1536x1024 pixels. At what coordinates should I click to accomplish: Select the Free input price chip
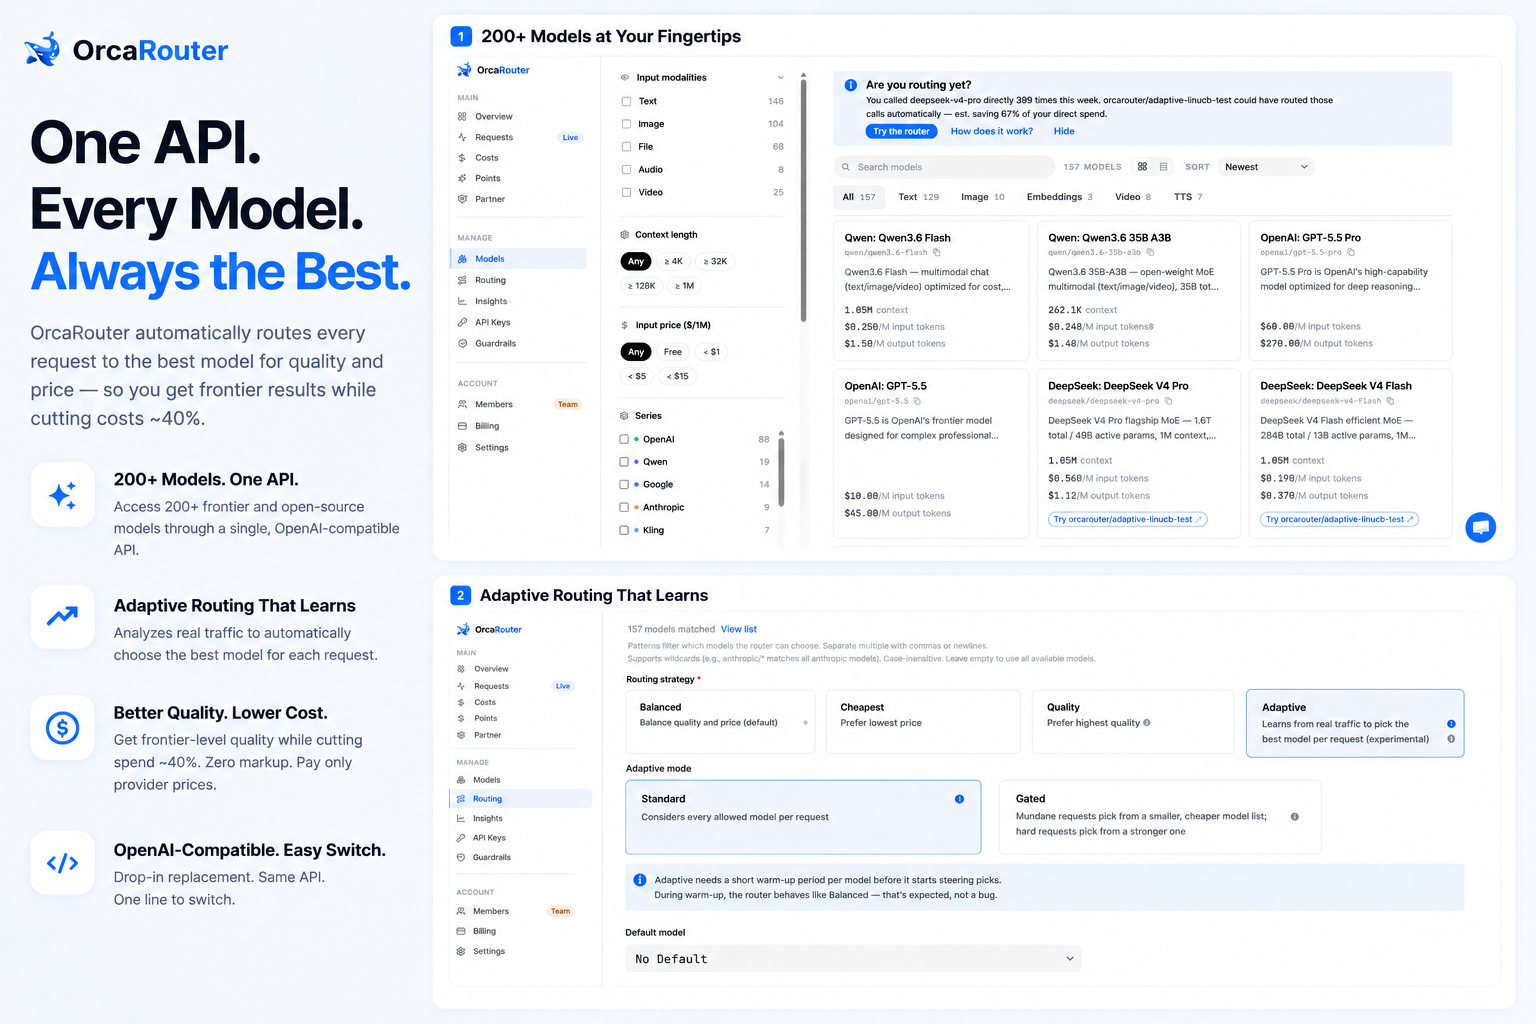point(672,352)
